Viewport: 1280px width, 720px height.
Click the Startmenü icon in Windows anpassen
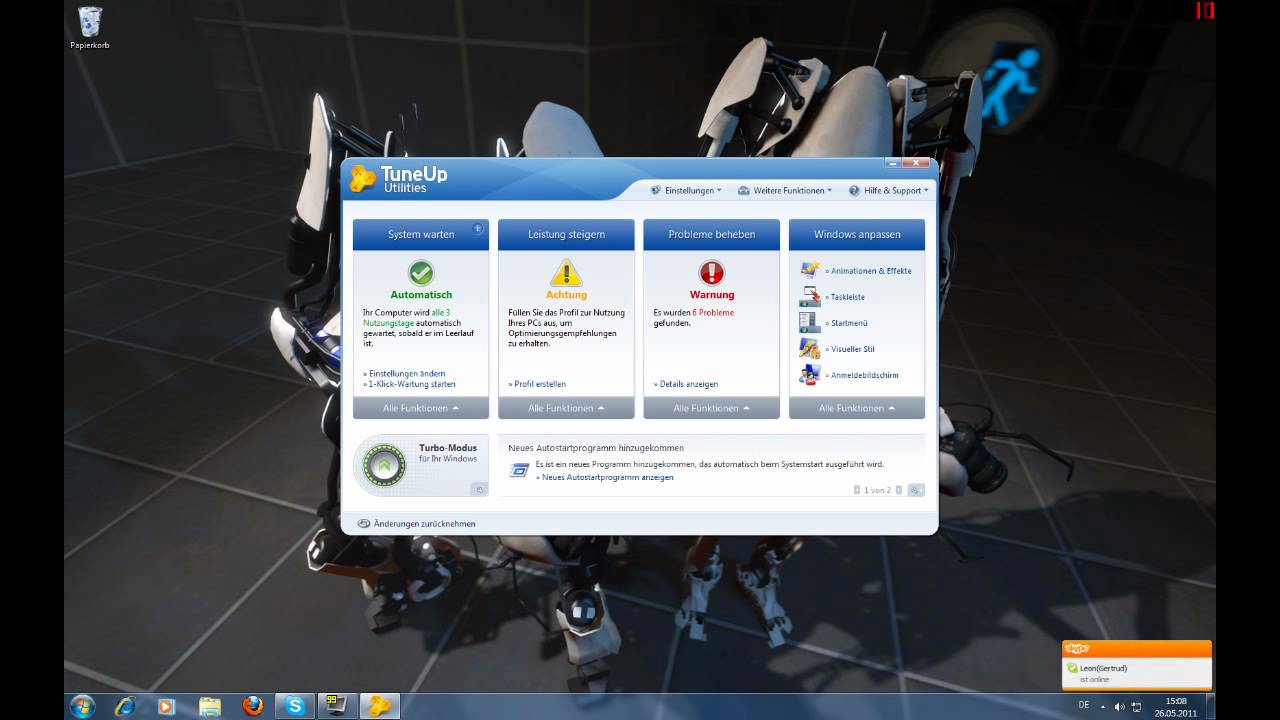809,322
